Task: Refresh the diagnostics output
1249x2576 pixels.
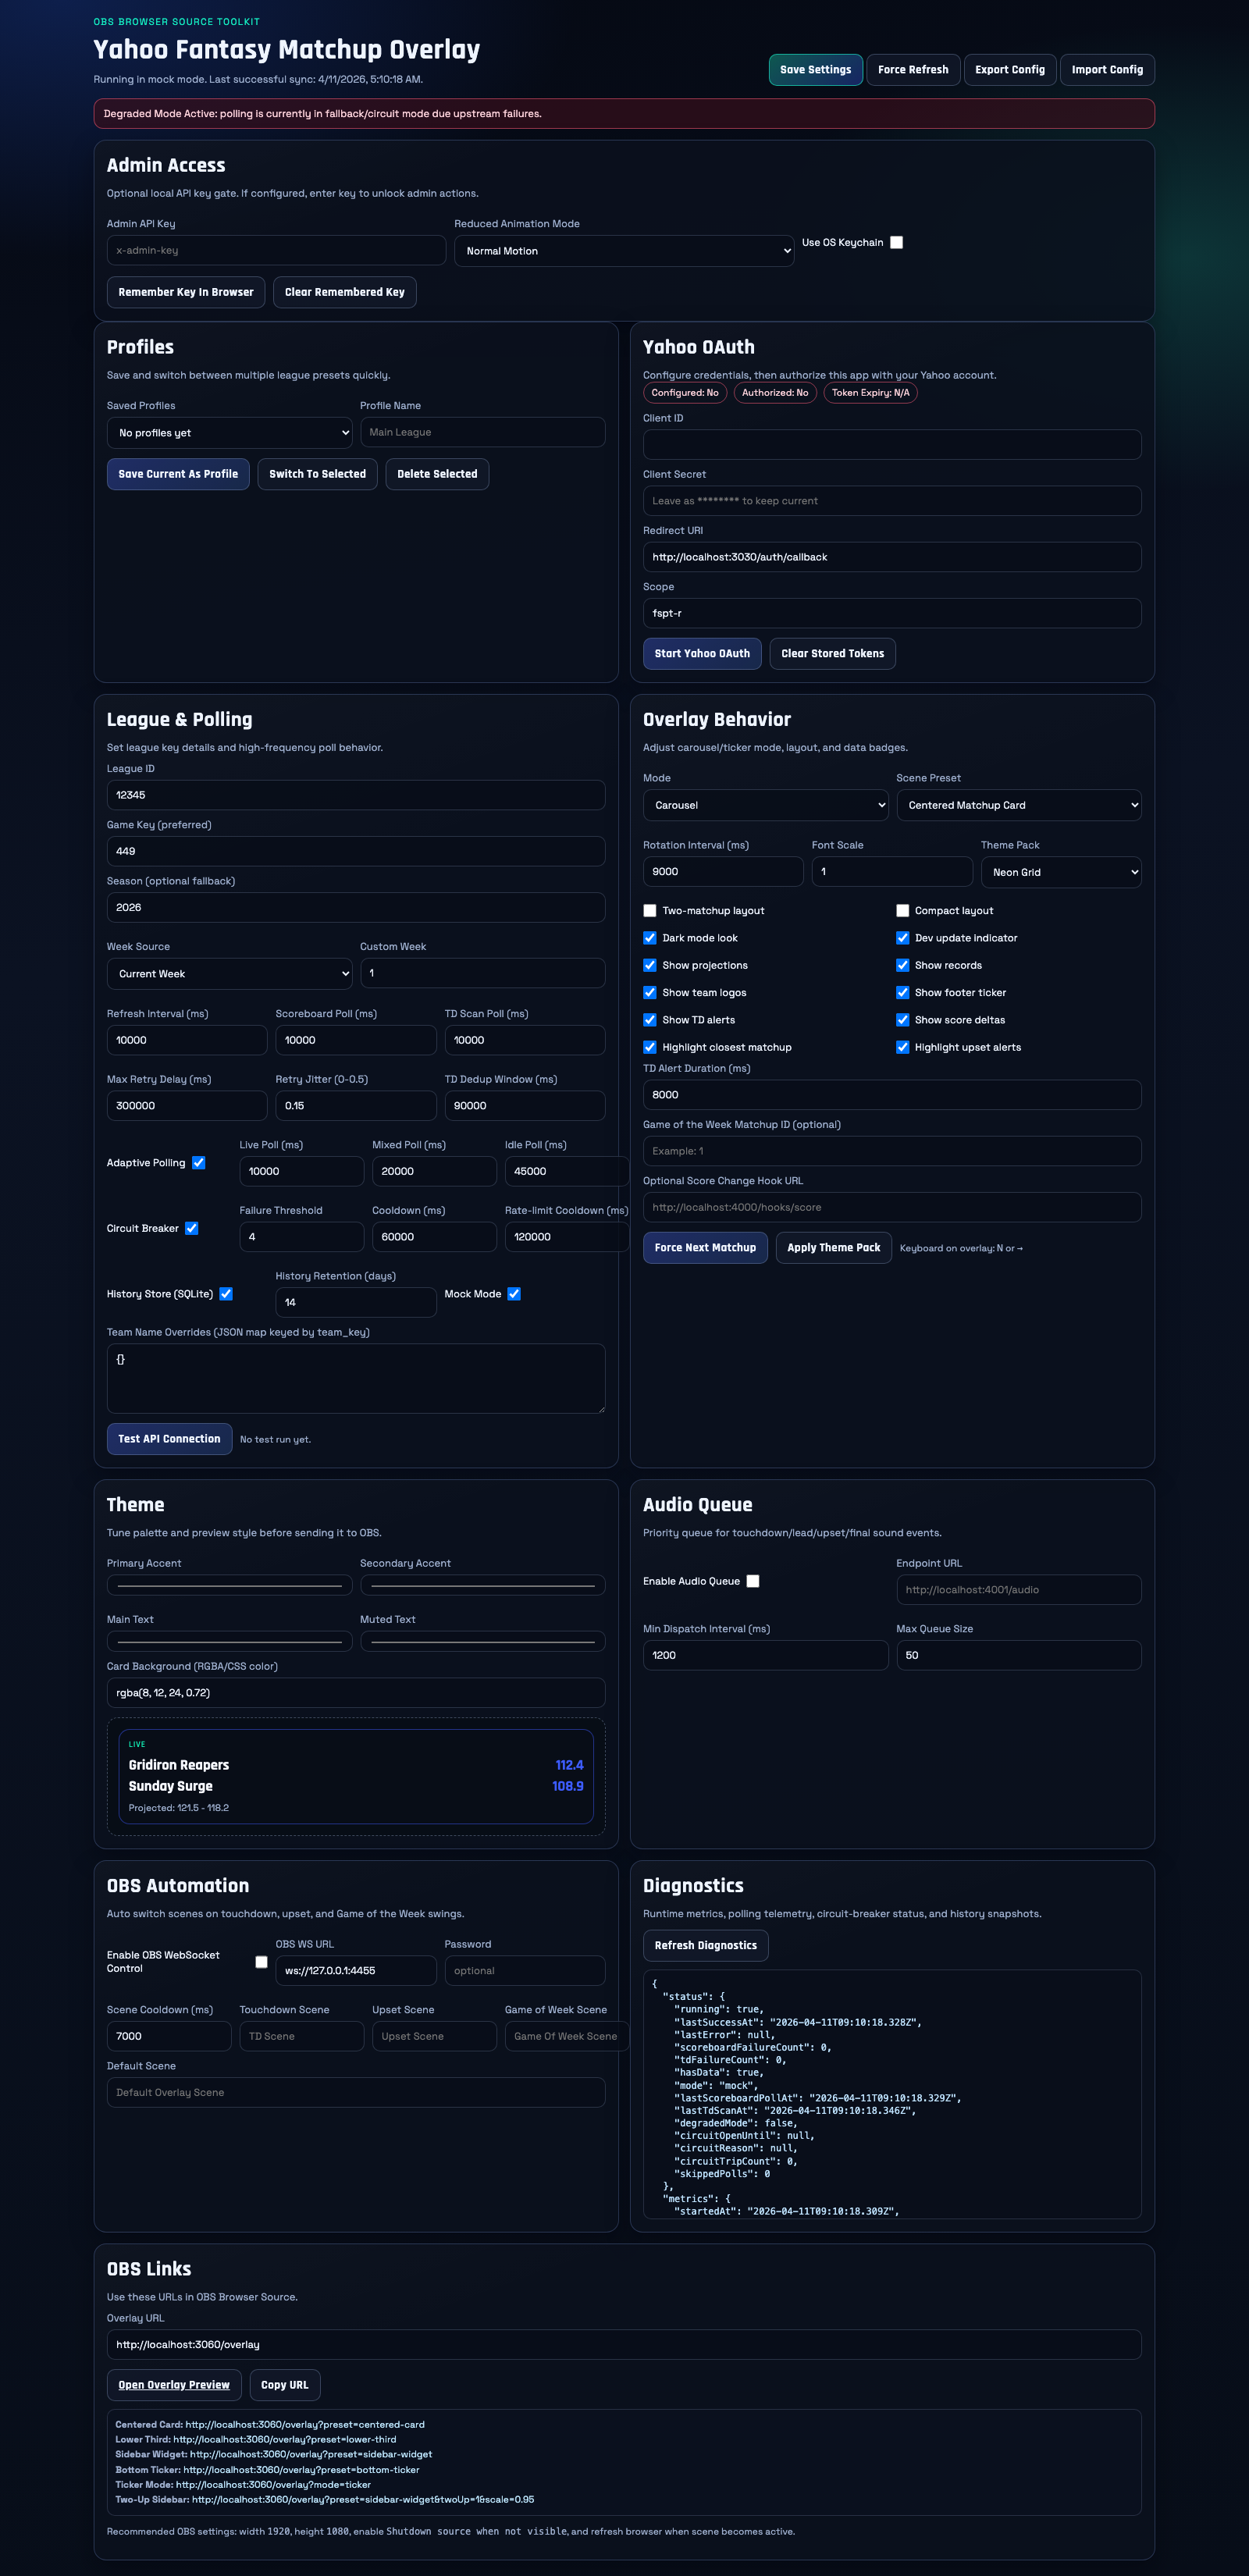Action: (x=705, y=1945)
